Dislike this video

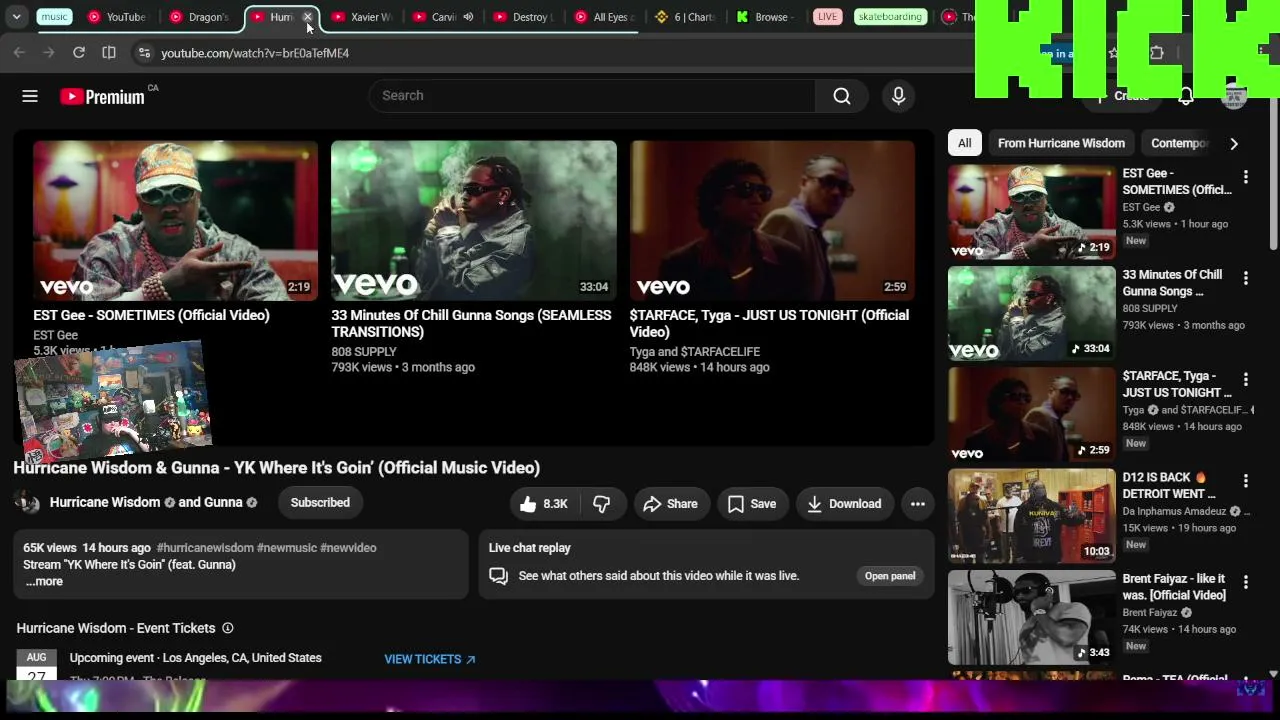(601, 504)
